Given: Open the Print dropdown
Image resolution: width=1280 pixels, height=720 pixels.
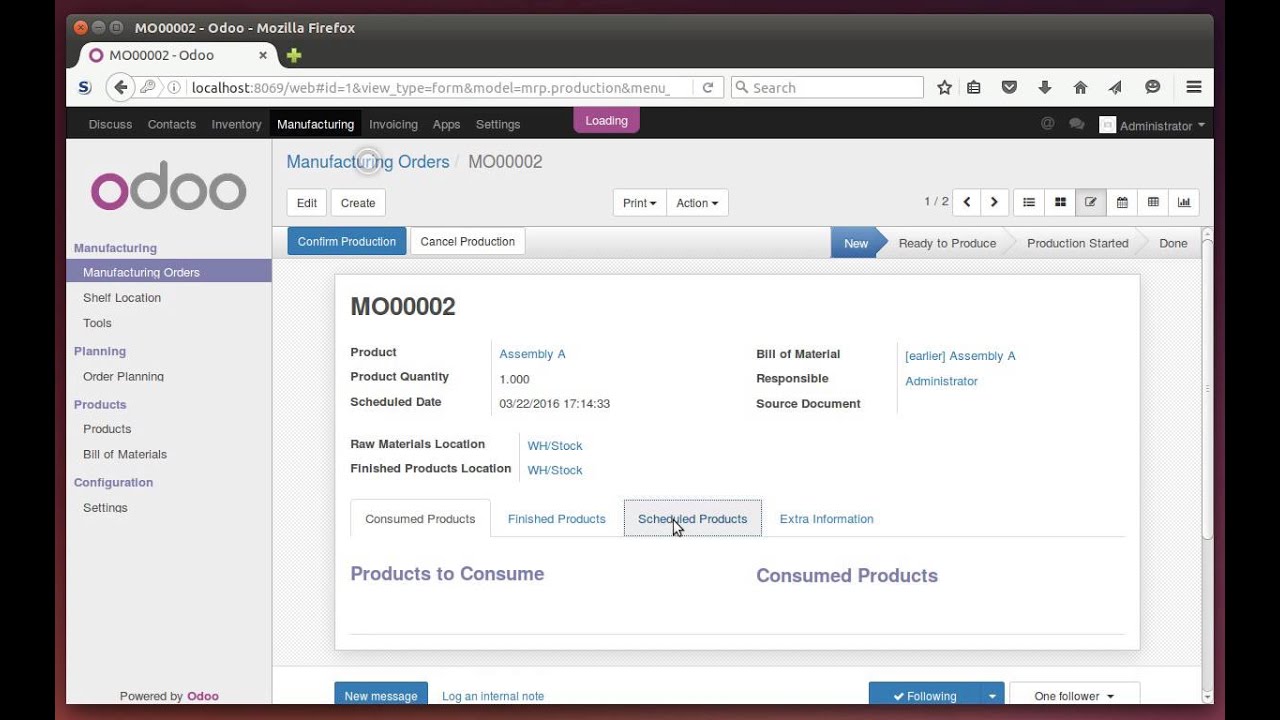Looking at the screenshot, I should click(x=639, y=203).
